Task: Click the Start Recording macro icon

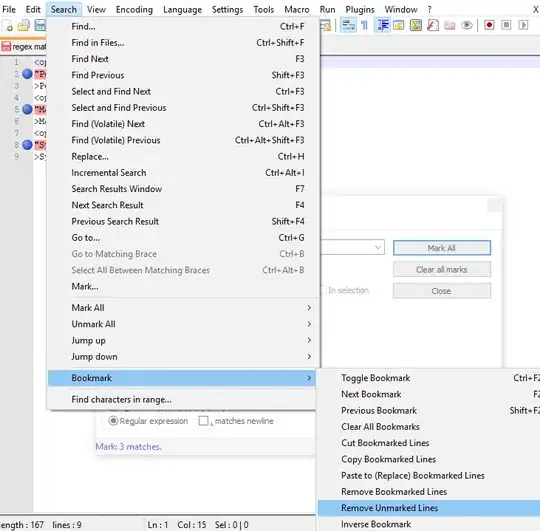Action: (x=489, y=25)
